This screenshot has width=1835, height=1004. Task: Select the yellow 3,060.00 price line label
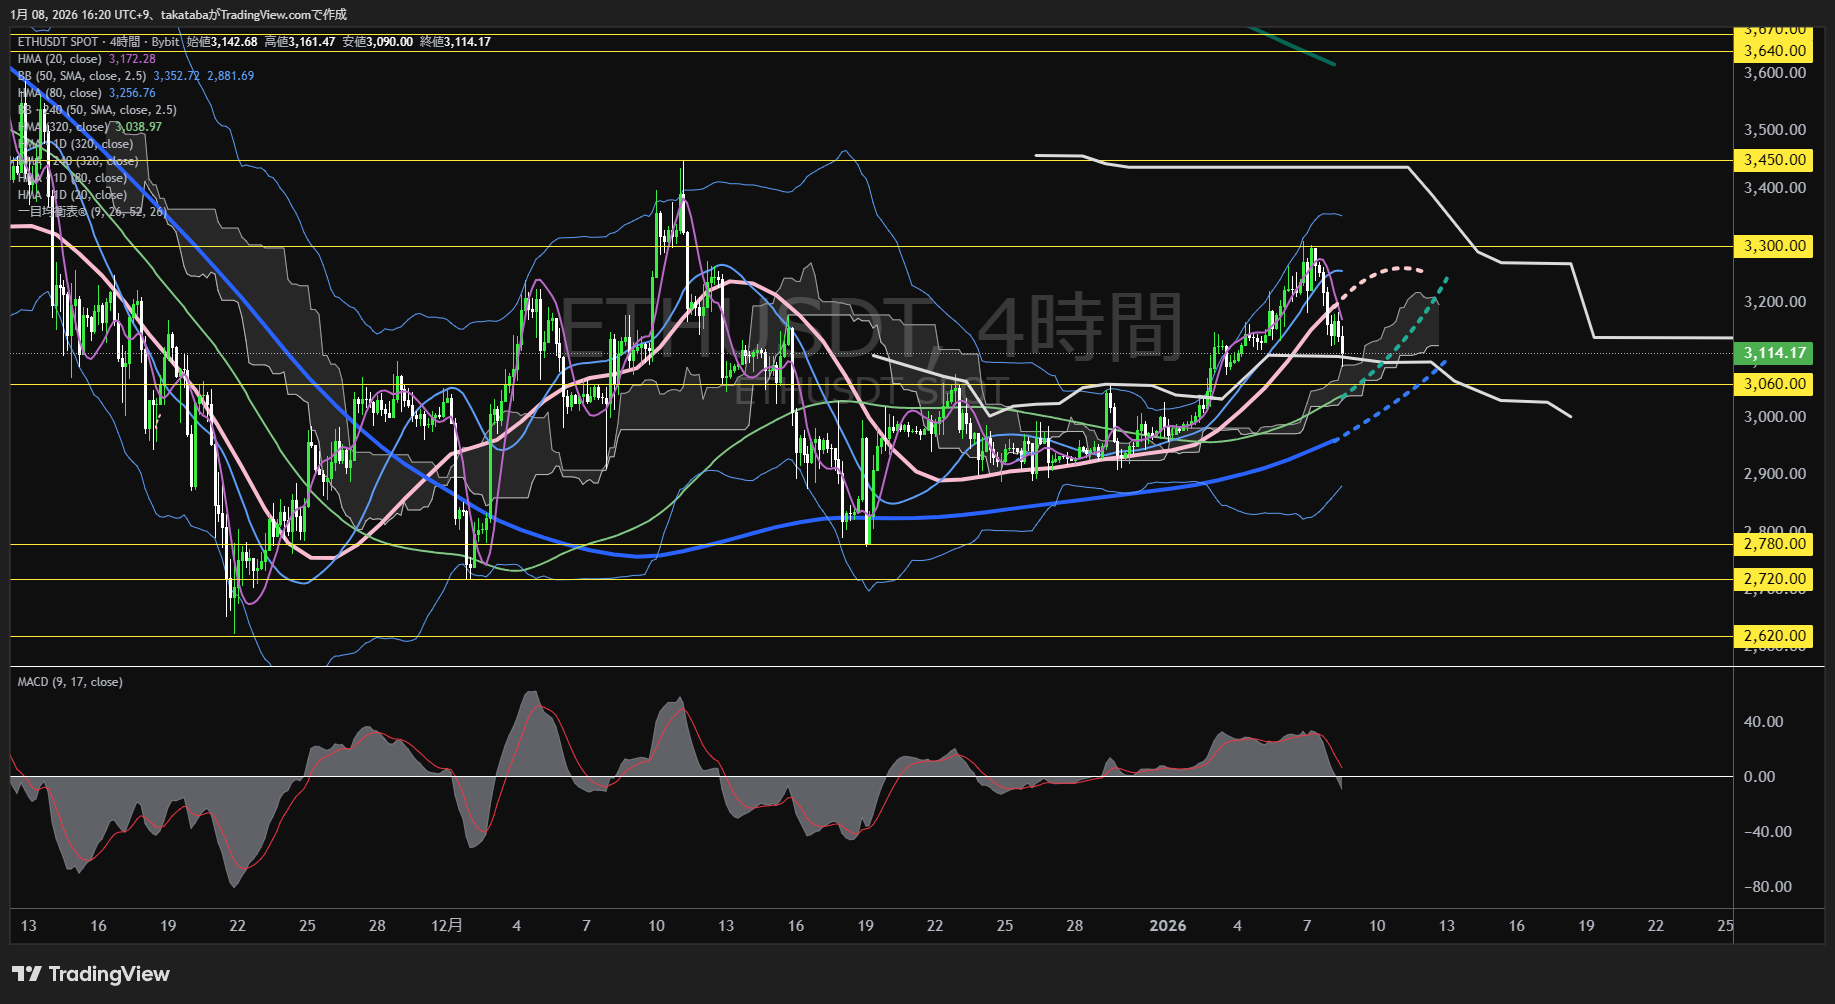(x=1774, y=384)
